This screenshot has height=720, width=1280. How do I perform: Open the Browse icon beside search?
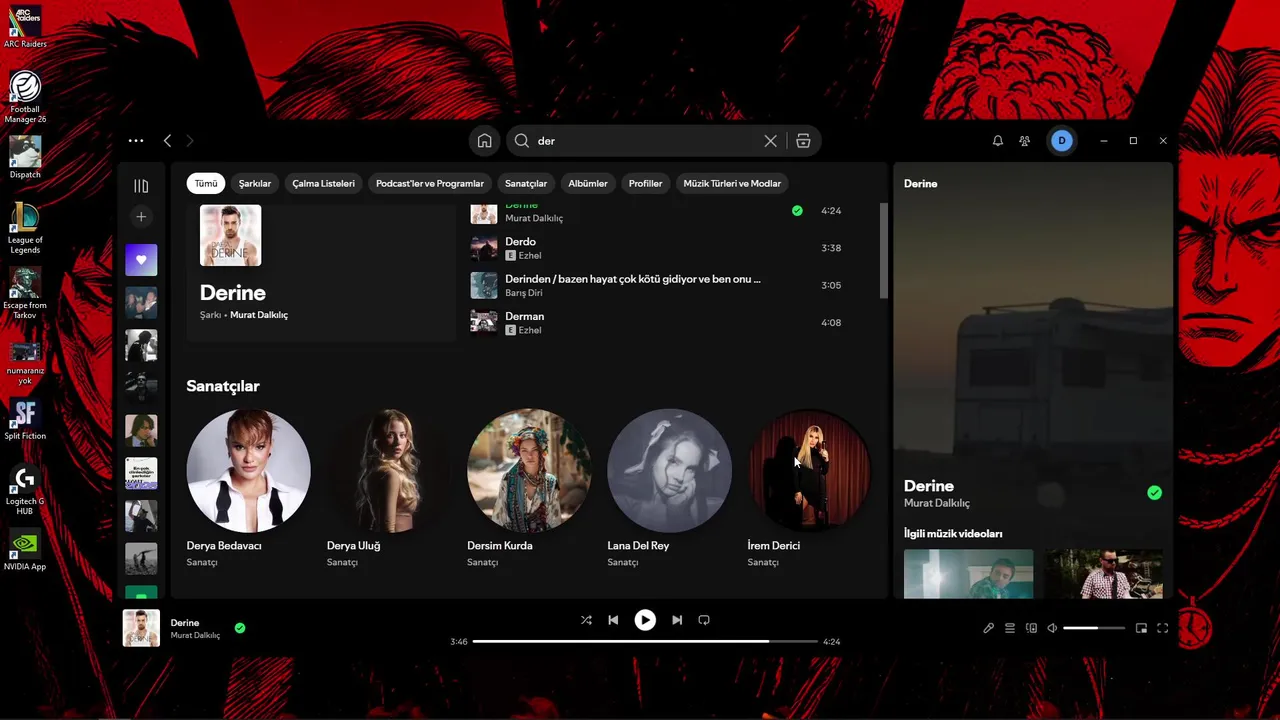pyautogui.click(x=803, y=141)
